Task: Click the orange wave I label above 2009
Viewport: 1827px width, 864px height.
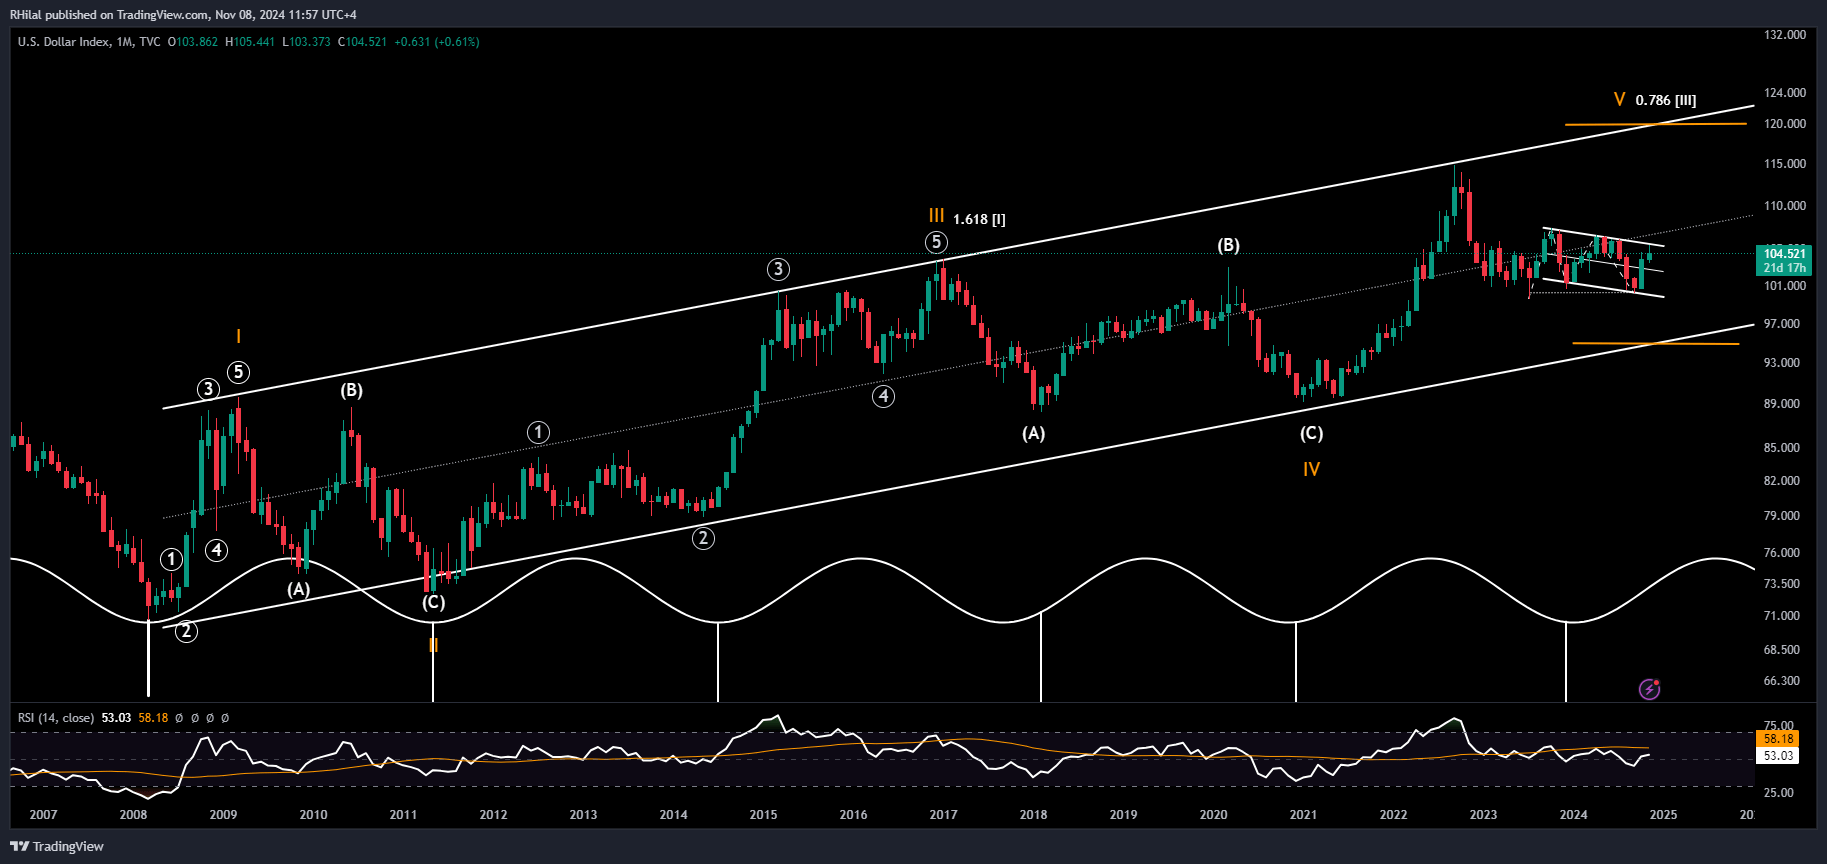Action: [x=238, y=337]
